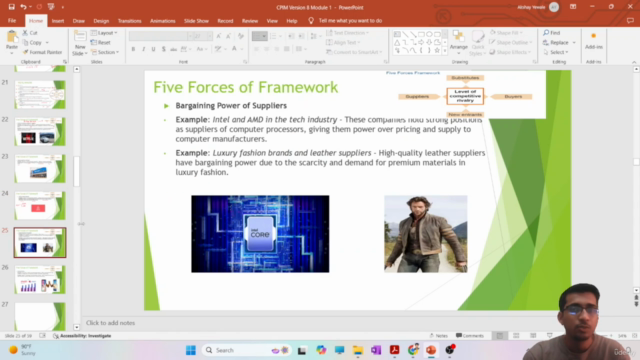Click the Click to add notes area
640x360 pixels.
click(110, 322)
